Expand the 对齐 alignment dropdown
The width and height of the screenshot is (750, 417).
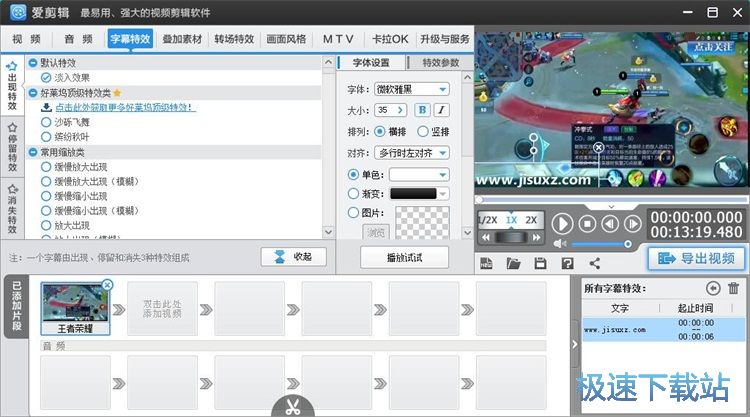tap(412, 153)
